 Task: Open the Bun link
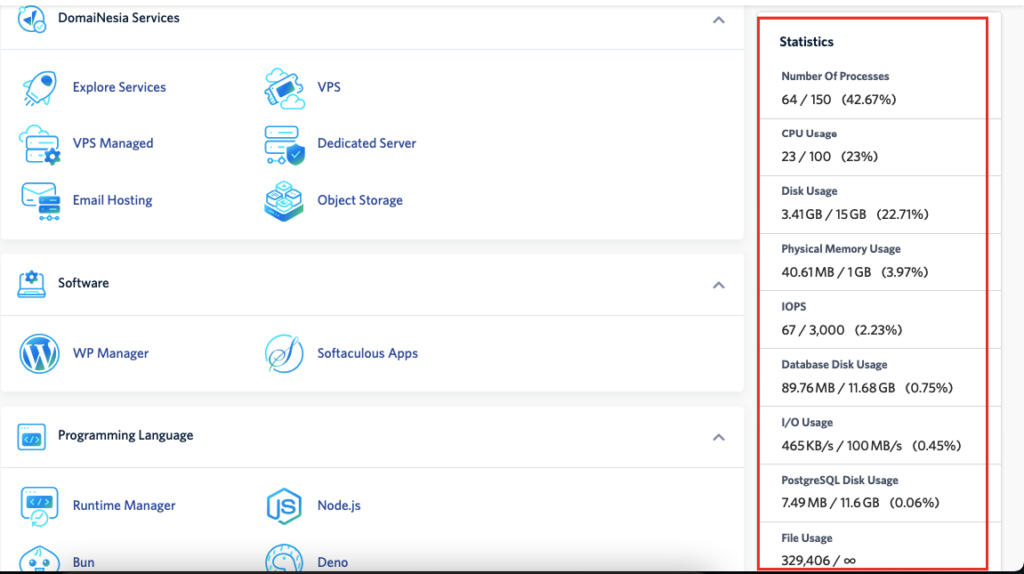coord(83,562)
